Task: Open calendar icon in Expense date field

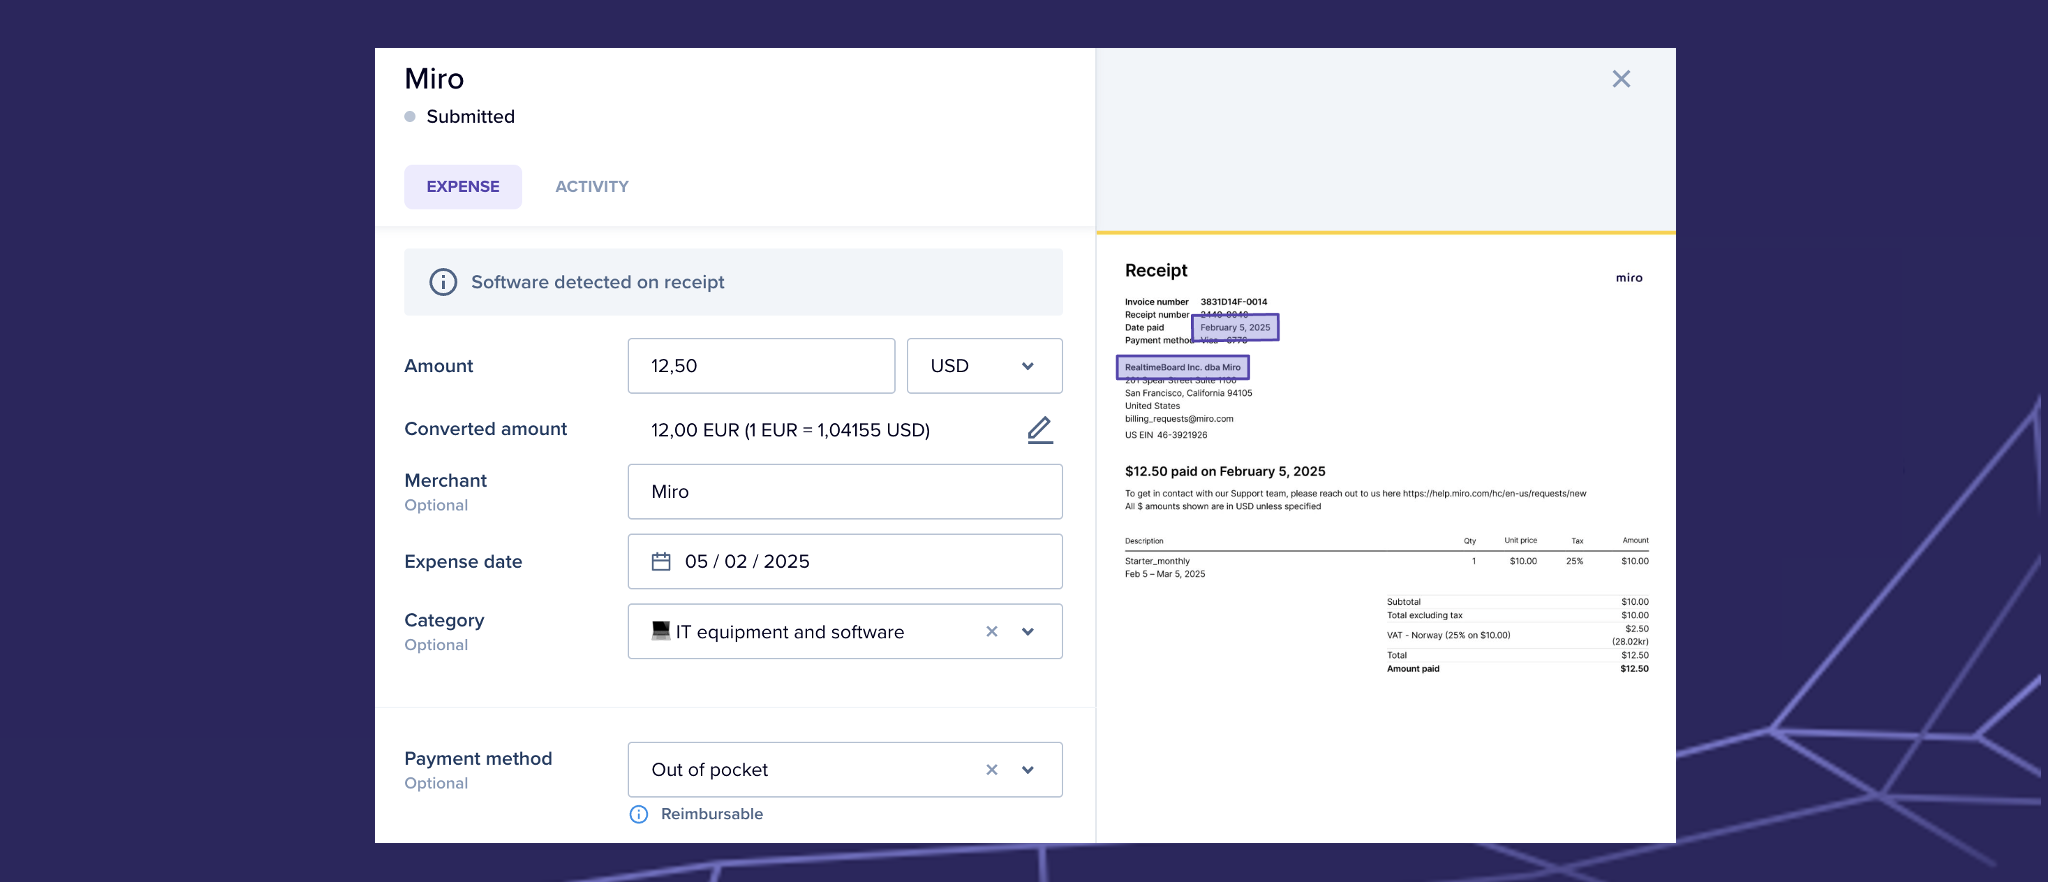Action: click(x=661, y=562)
